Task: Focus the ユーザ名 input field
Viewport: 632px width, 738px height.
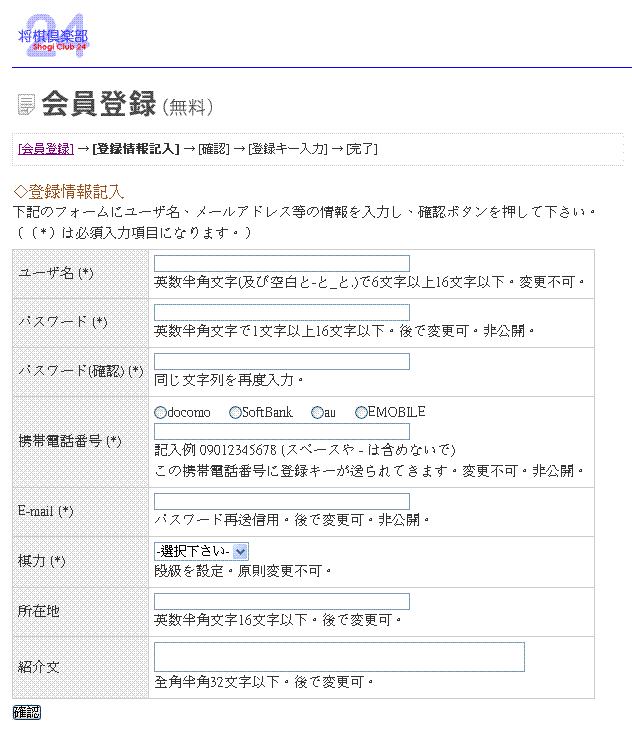Action: tap(282, 263)
